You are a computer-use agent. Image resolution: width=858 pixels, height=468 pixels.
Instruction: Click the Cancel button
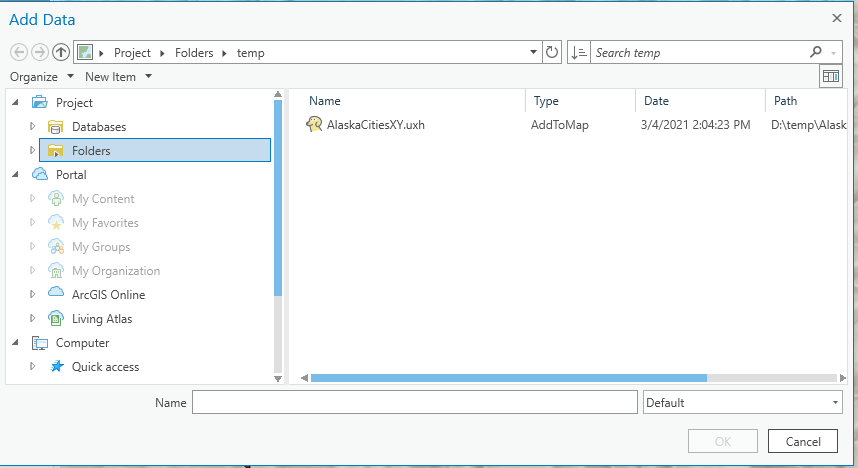coord(803,441)
